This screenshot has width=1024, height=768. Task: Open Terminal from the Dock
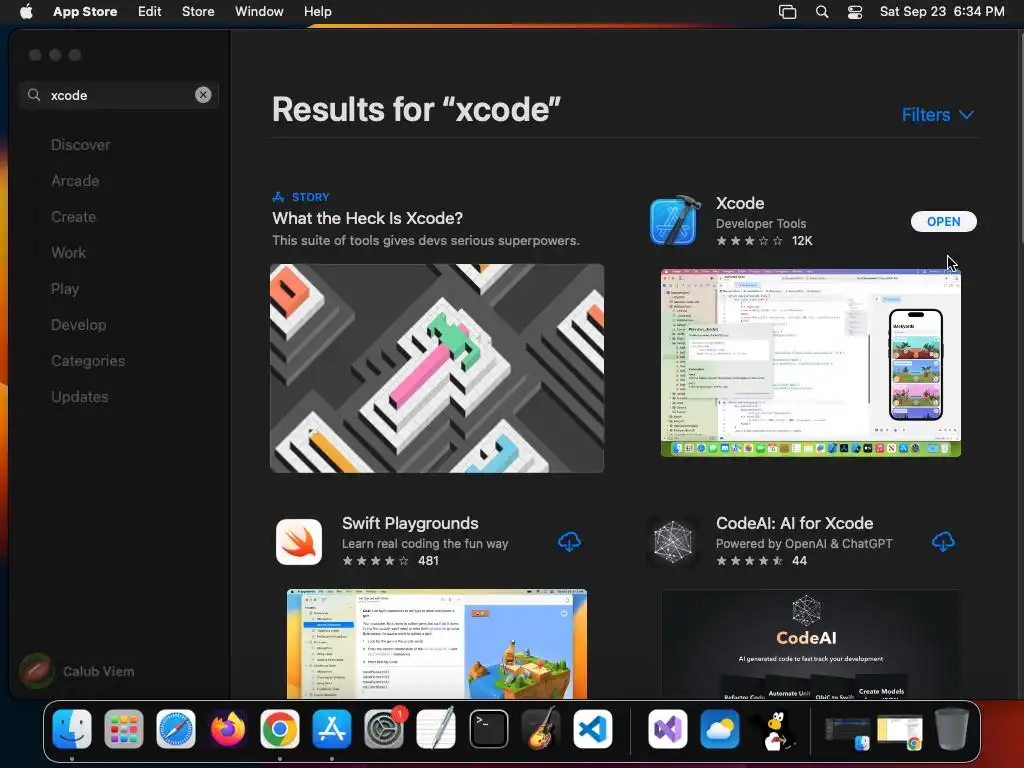pos(488,729)
